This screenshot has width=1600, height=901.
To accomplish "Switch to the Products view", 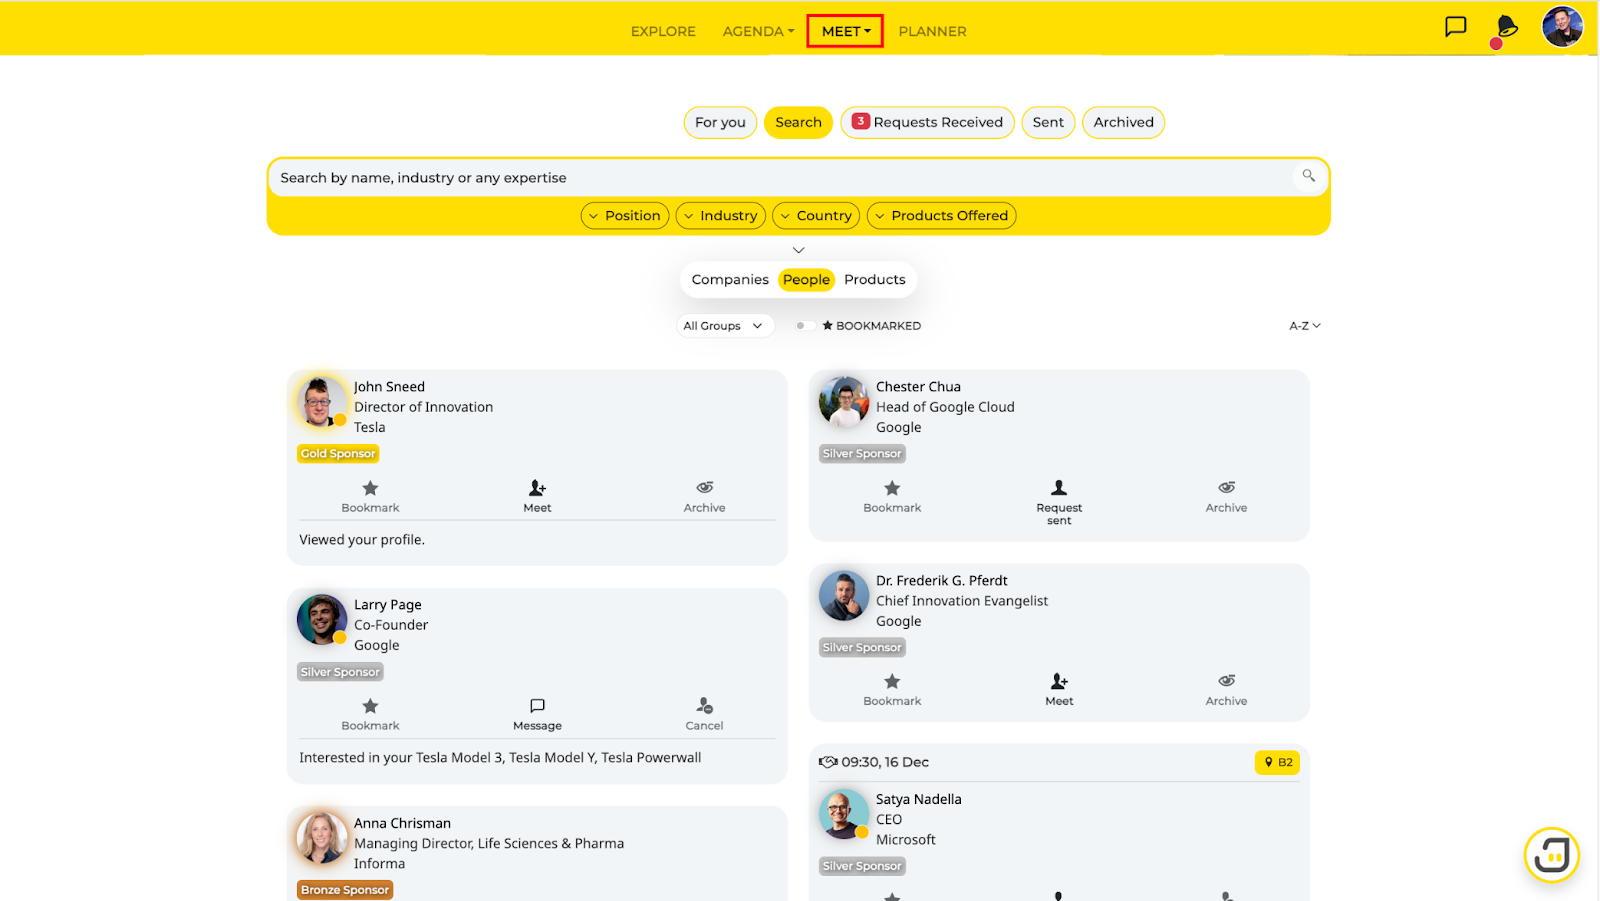I will [x=874, y=280].
